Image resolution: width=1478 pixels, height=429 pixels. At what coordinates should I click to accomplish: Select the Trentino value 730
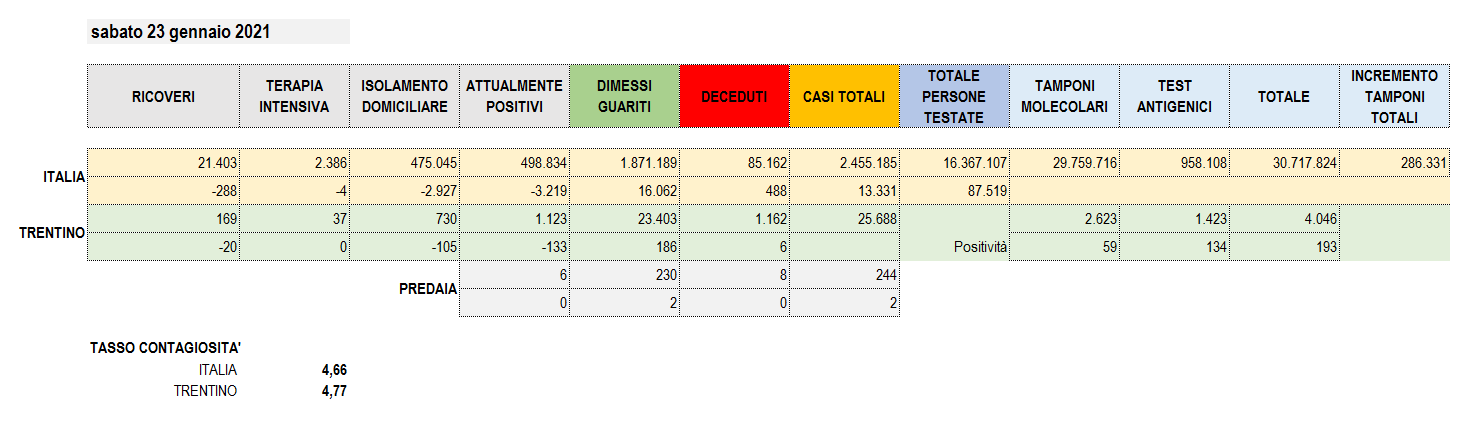(404, 218)
